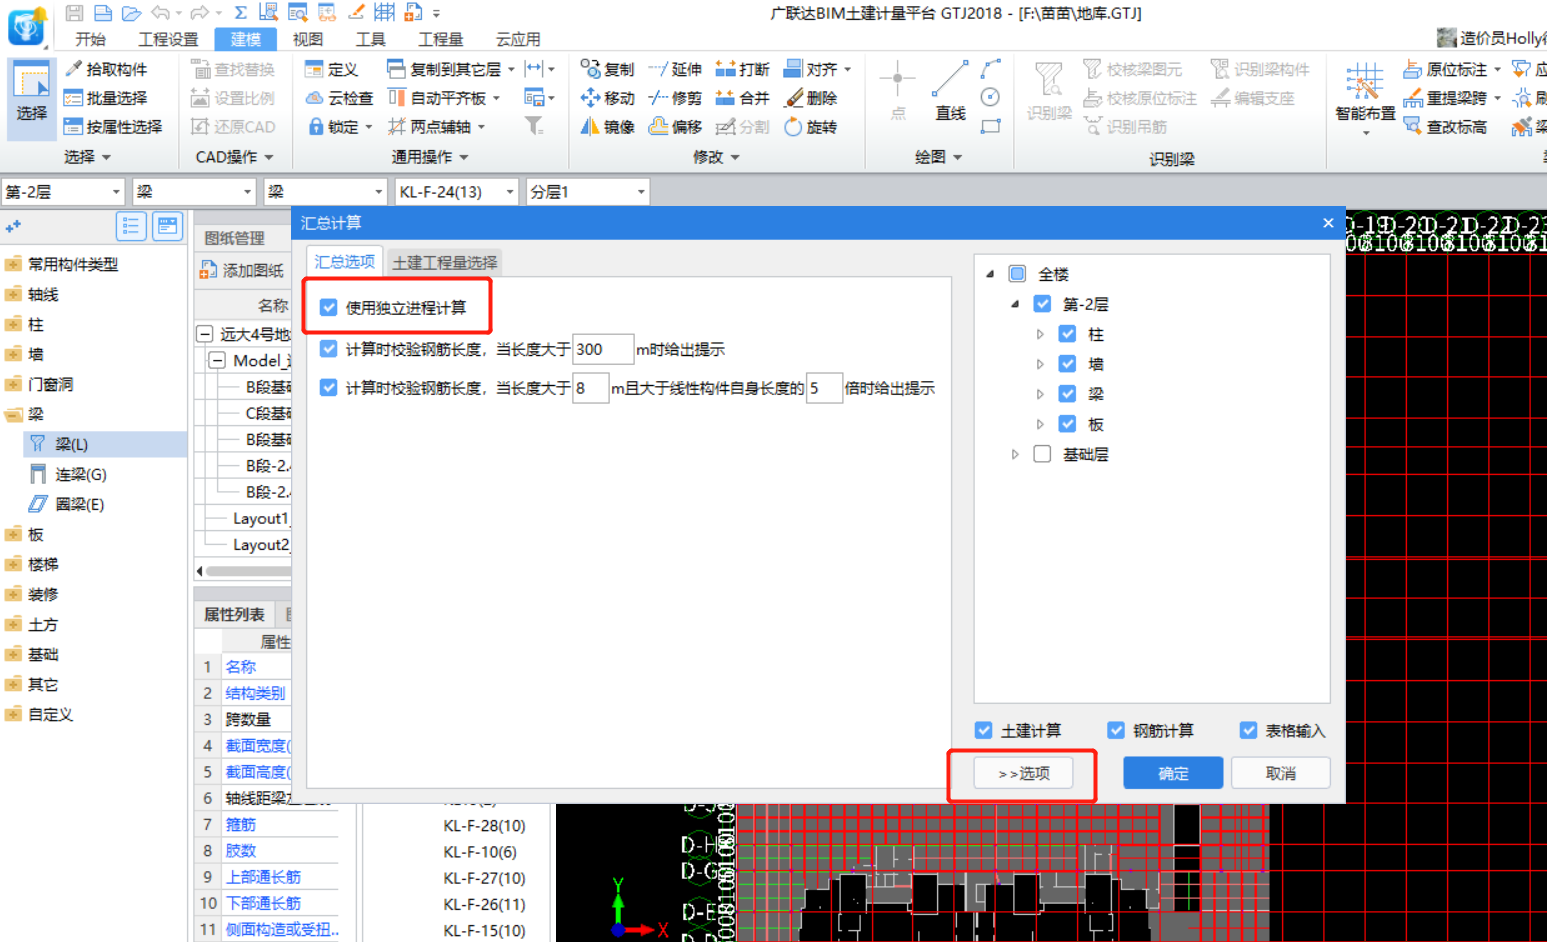This screenshot has width=1547, height=942.
Task: Click the 合并 merge tool
Action: [x=742, y=98]
